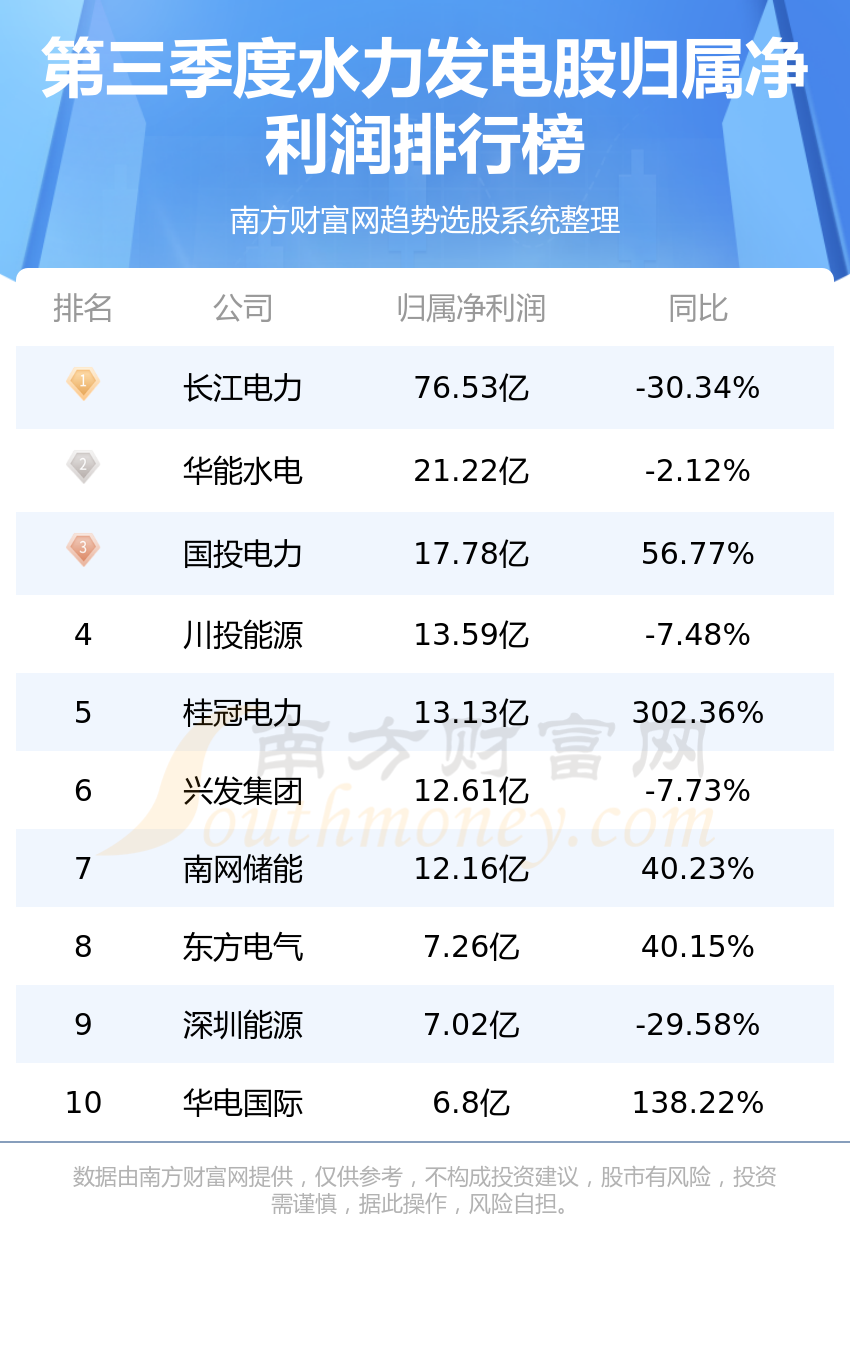Select 华电国际 company entry
The width and height of the screenshot is (850, 1350).
point(243,1103)
